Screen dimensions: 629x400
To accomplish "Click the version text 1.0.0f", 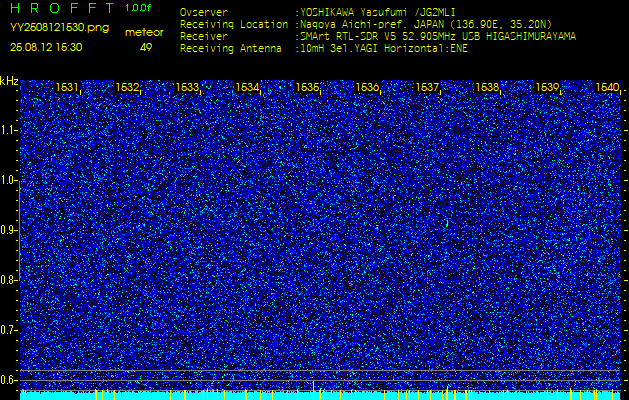I will point(138,8).
